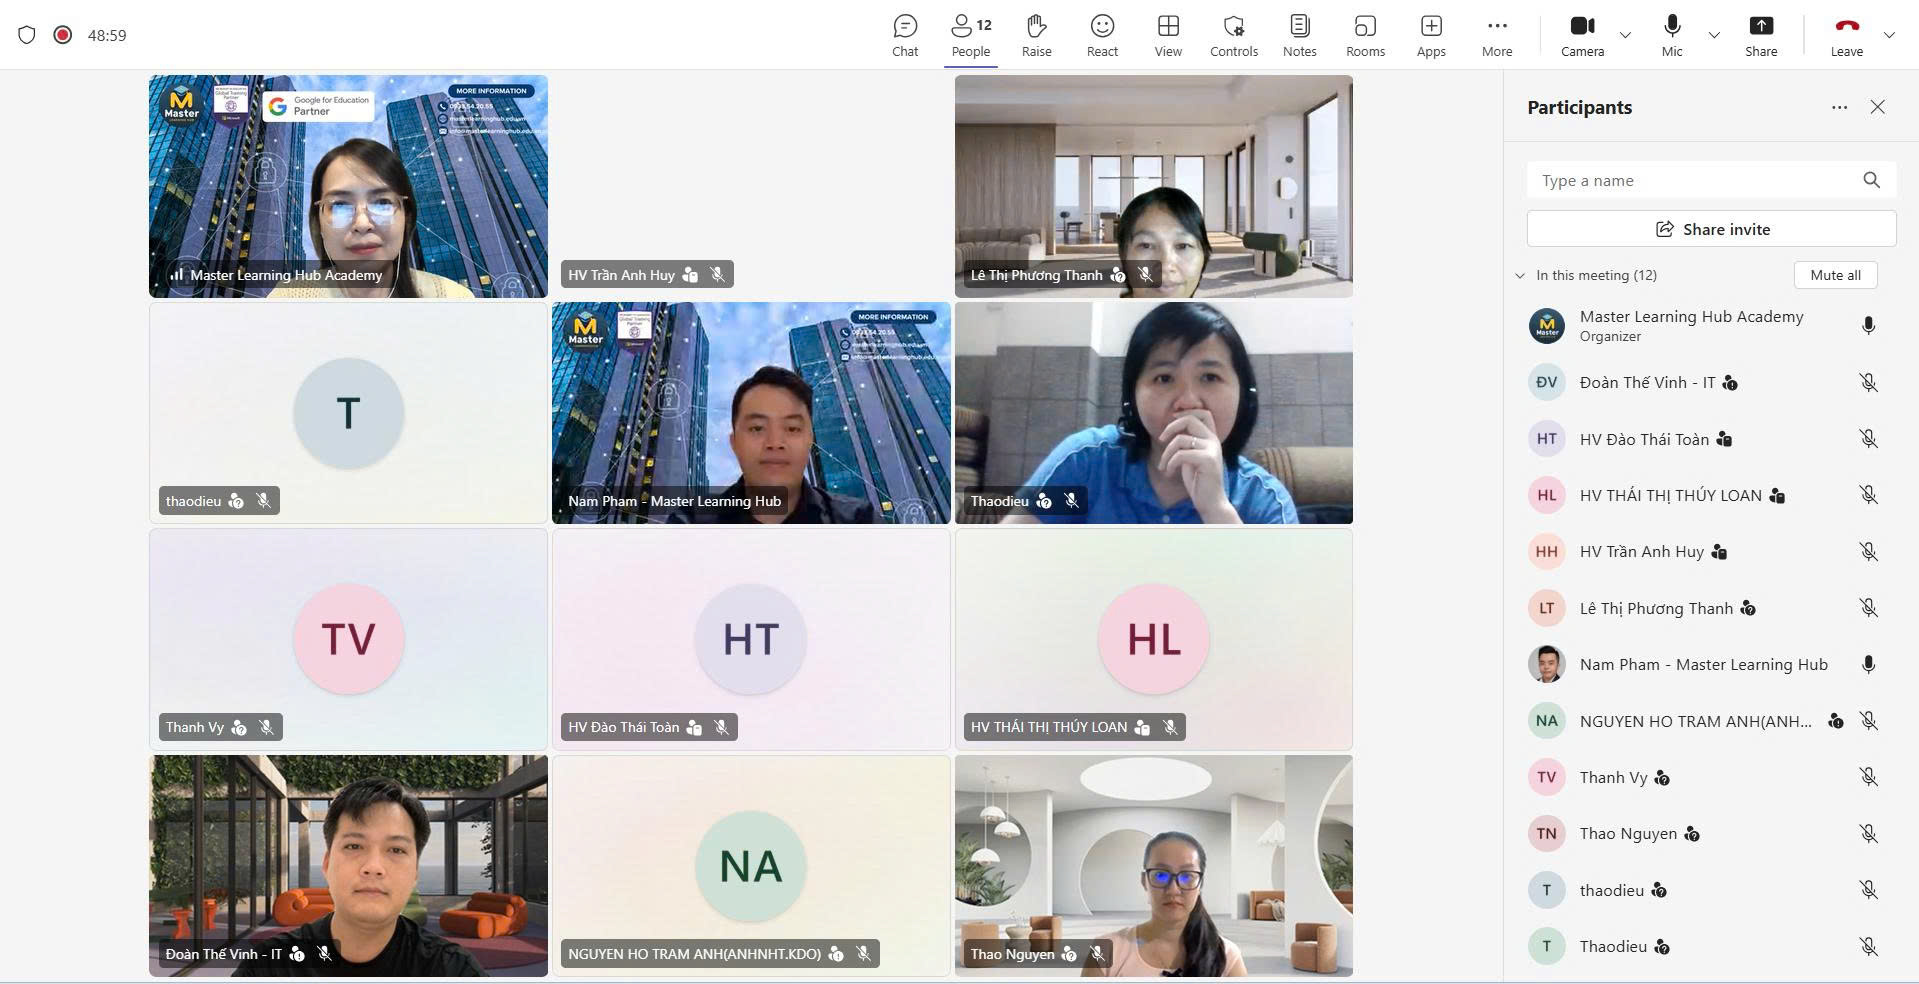
Task: Open the Apps menu
Action: (1431, 35)
